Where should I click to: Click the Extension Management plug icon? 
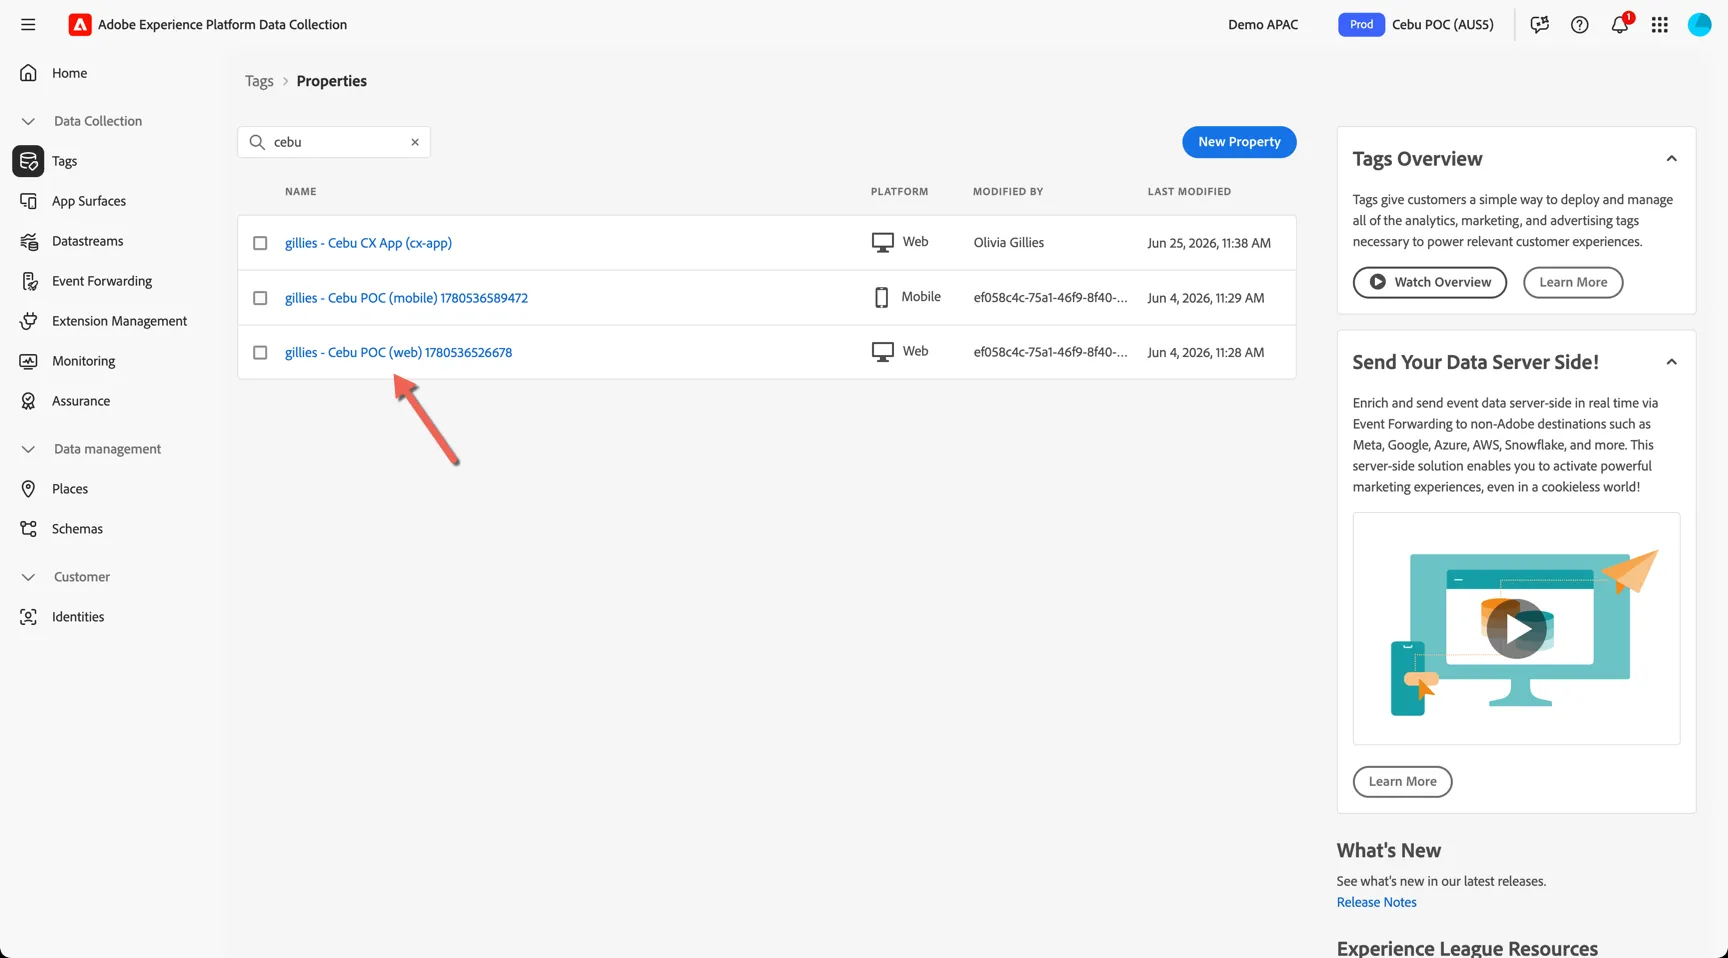click(x=28, y=321)
